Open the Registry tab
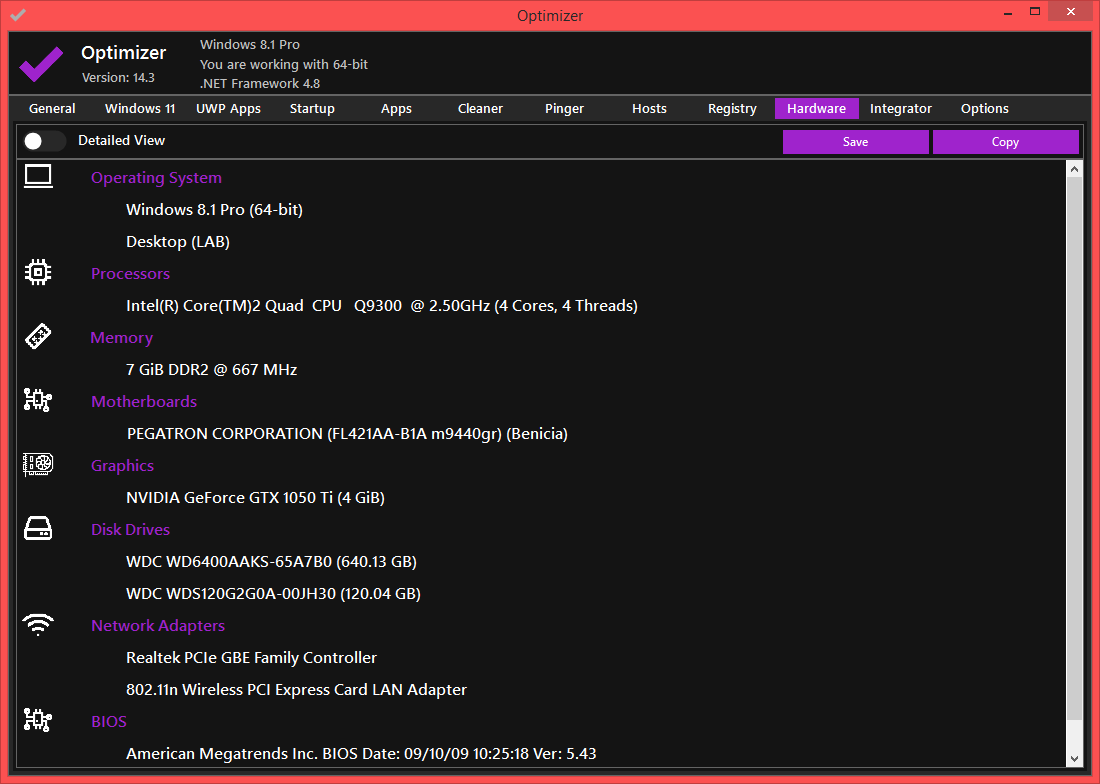Screen dimensions: 1100x784 pyautogui.click(x=732, y=109)
